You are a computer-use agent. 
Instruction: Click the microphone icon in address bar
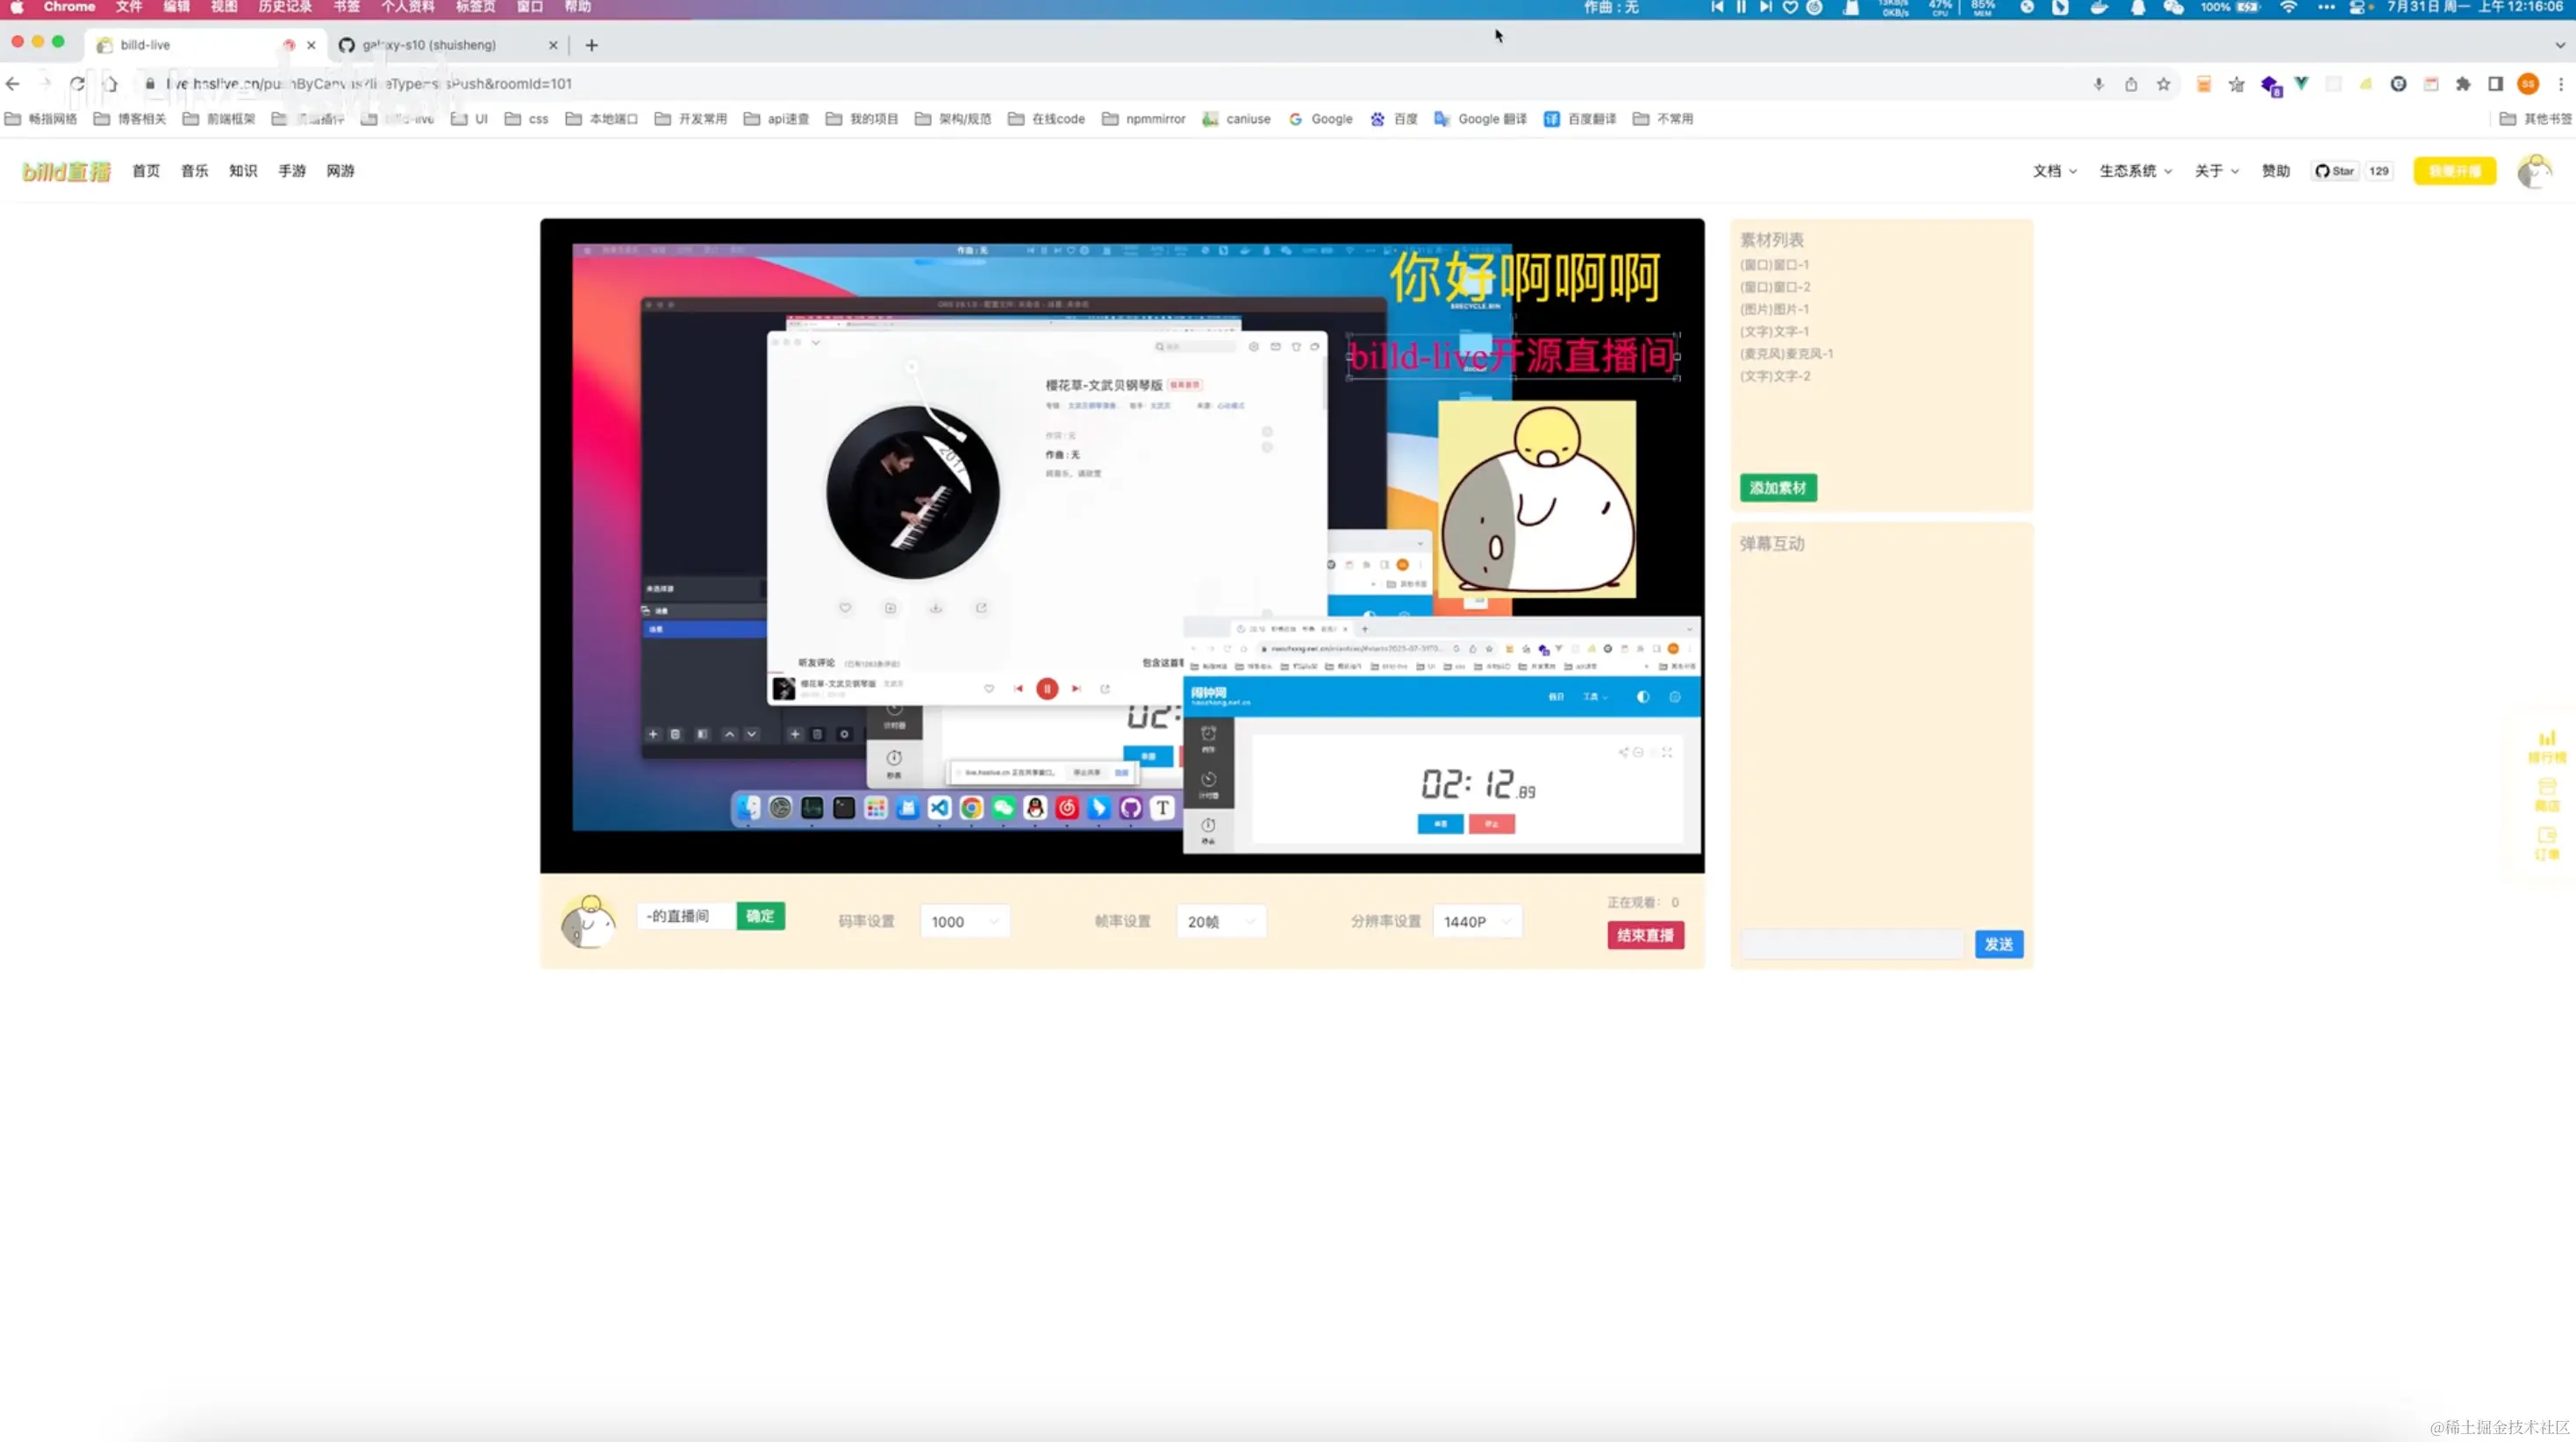(2098, 84)
